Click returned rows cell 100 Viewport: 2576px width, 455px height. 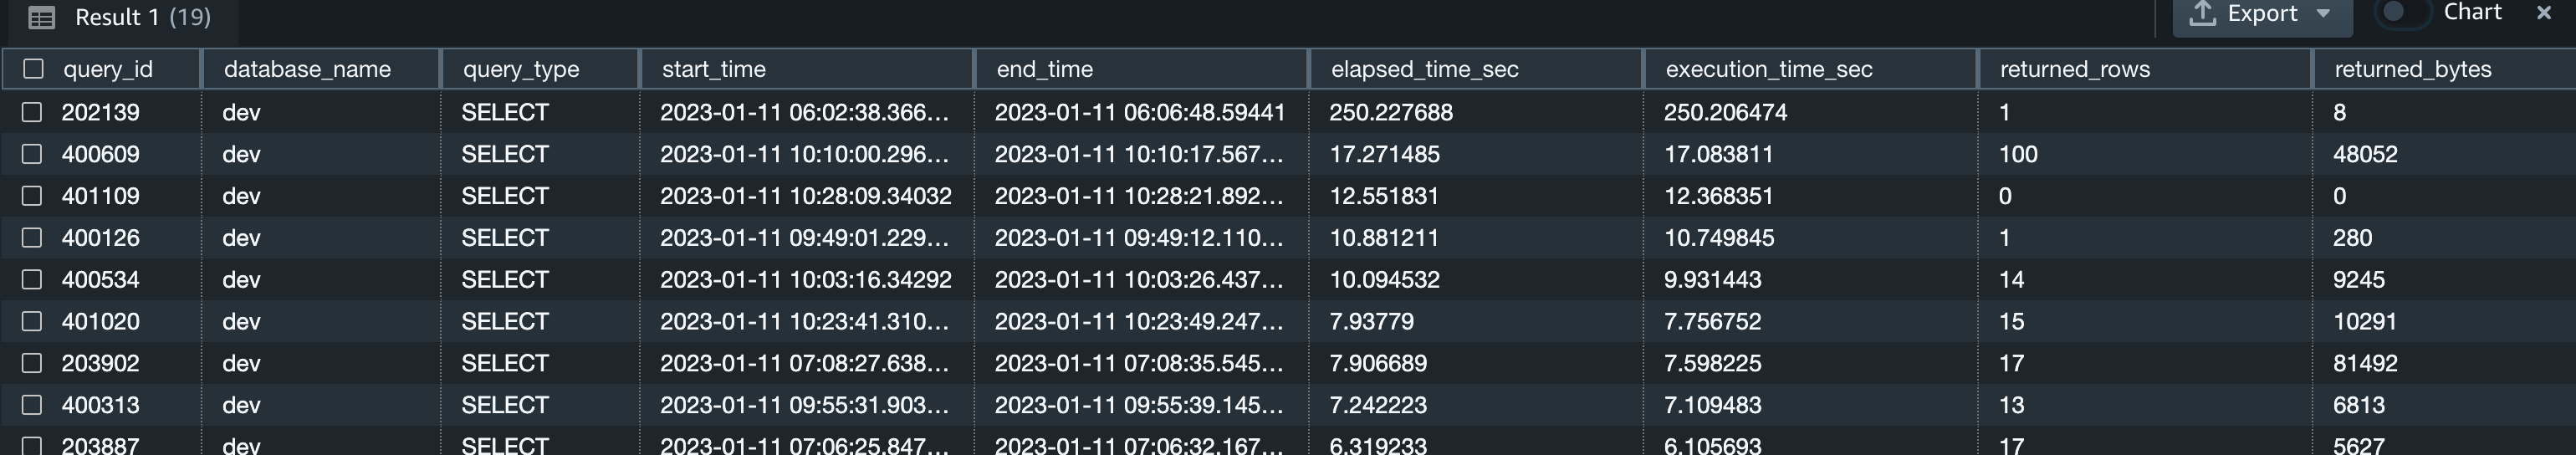(x=2018, y=154)
